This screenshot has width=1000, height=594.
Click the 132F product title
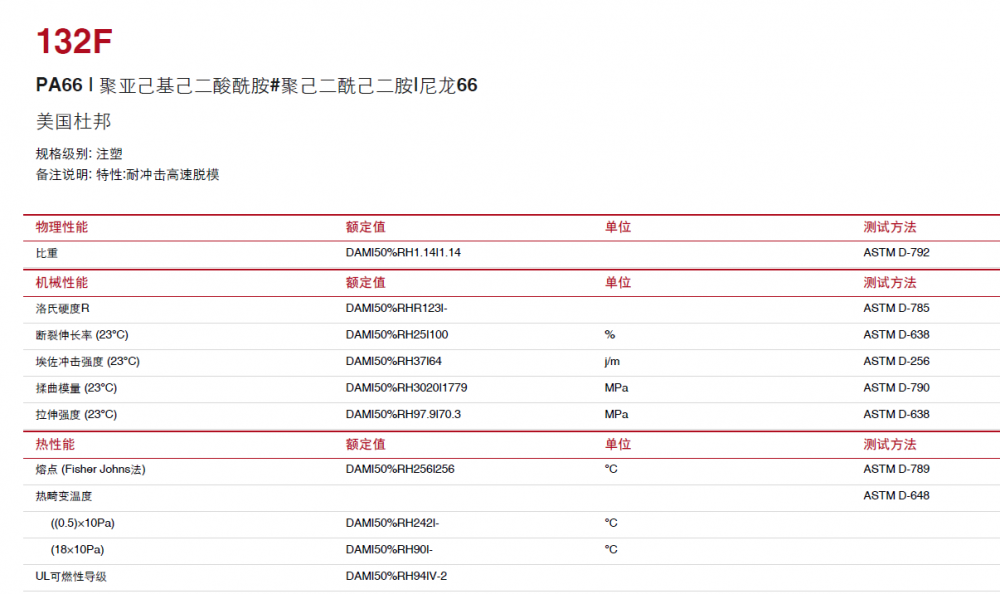[x=74, y=42]
